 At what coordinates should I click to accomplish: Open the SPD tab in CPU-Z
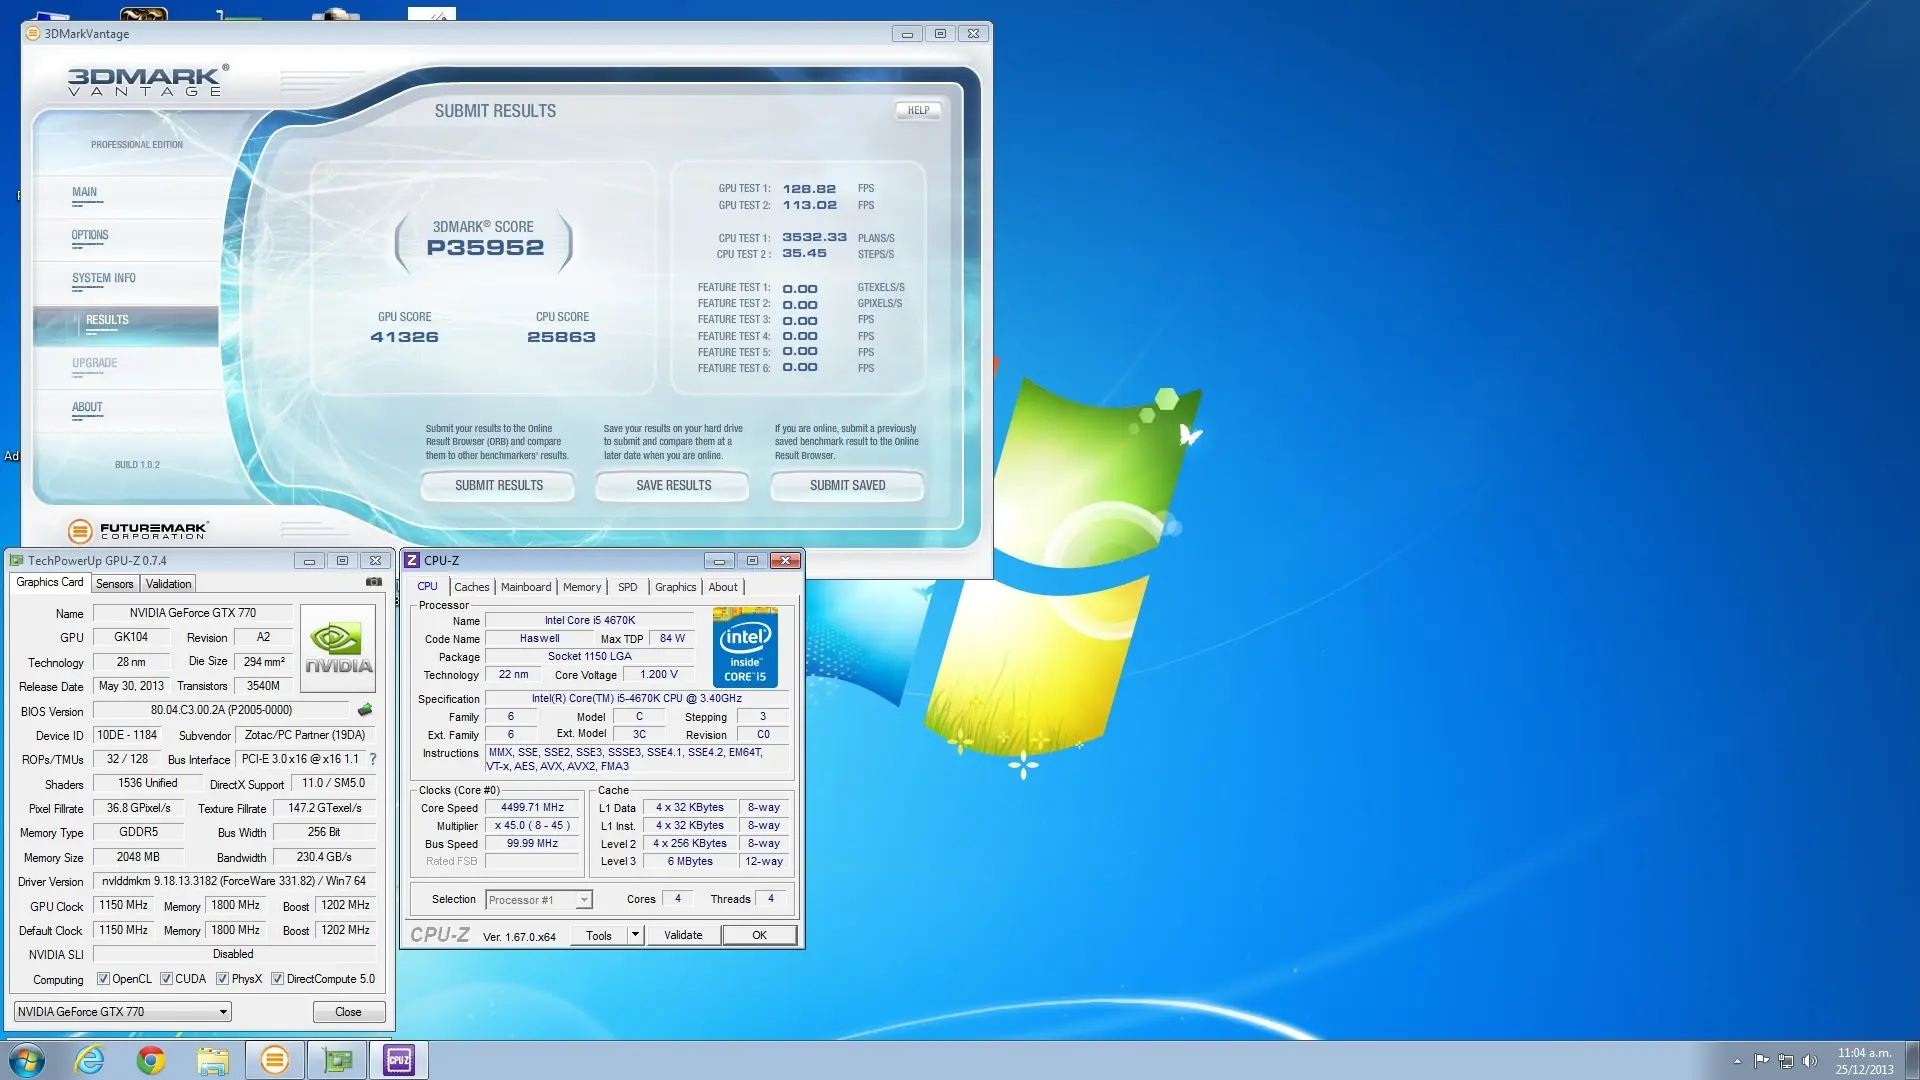tap(628, 587)
